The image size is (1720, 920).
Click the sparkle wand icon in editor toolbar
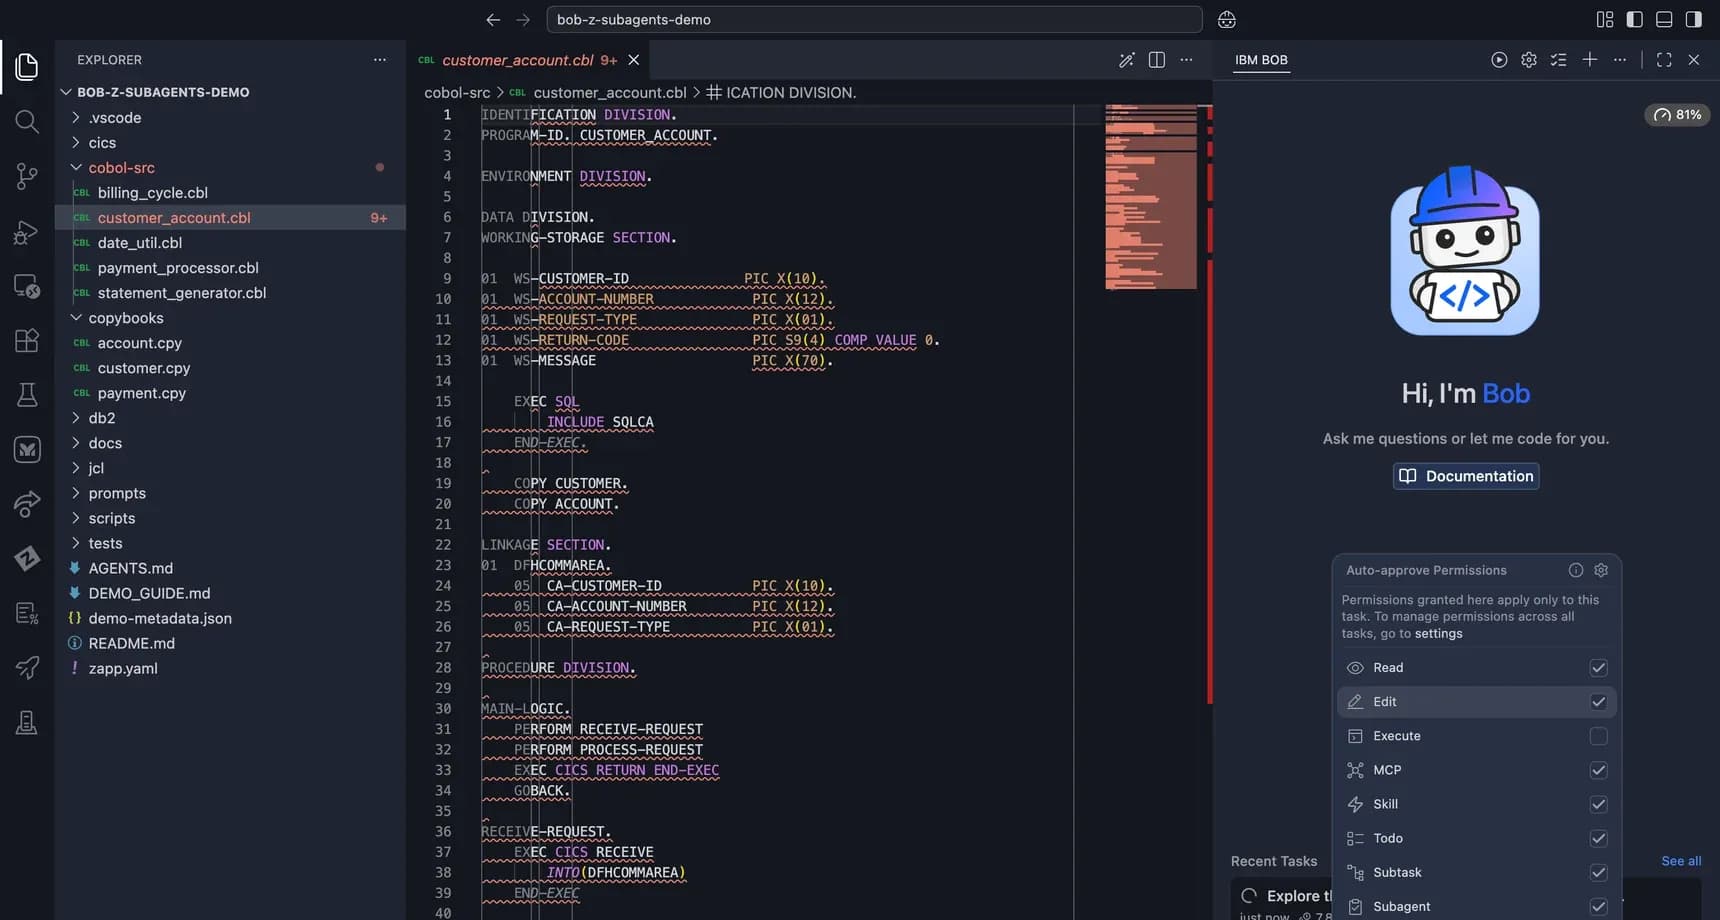point(1127,60)
